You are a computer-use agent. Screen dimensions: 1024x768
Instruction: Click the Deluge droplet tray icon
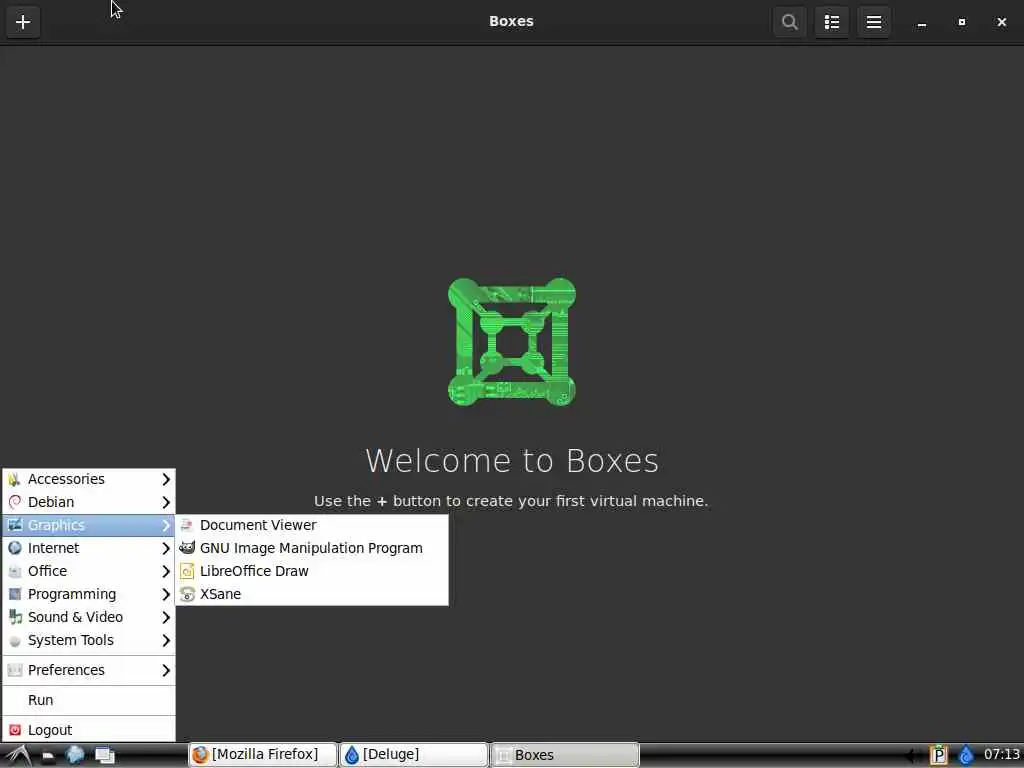(966, 755)
